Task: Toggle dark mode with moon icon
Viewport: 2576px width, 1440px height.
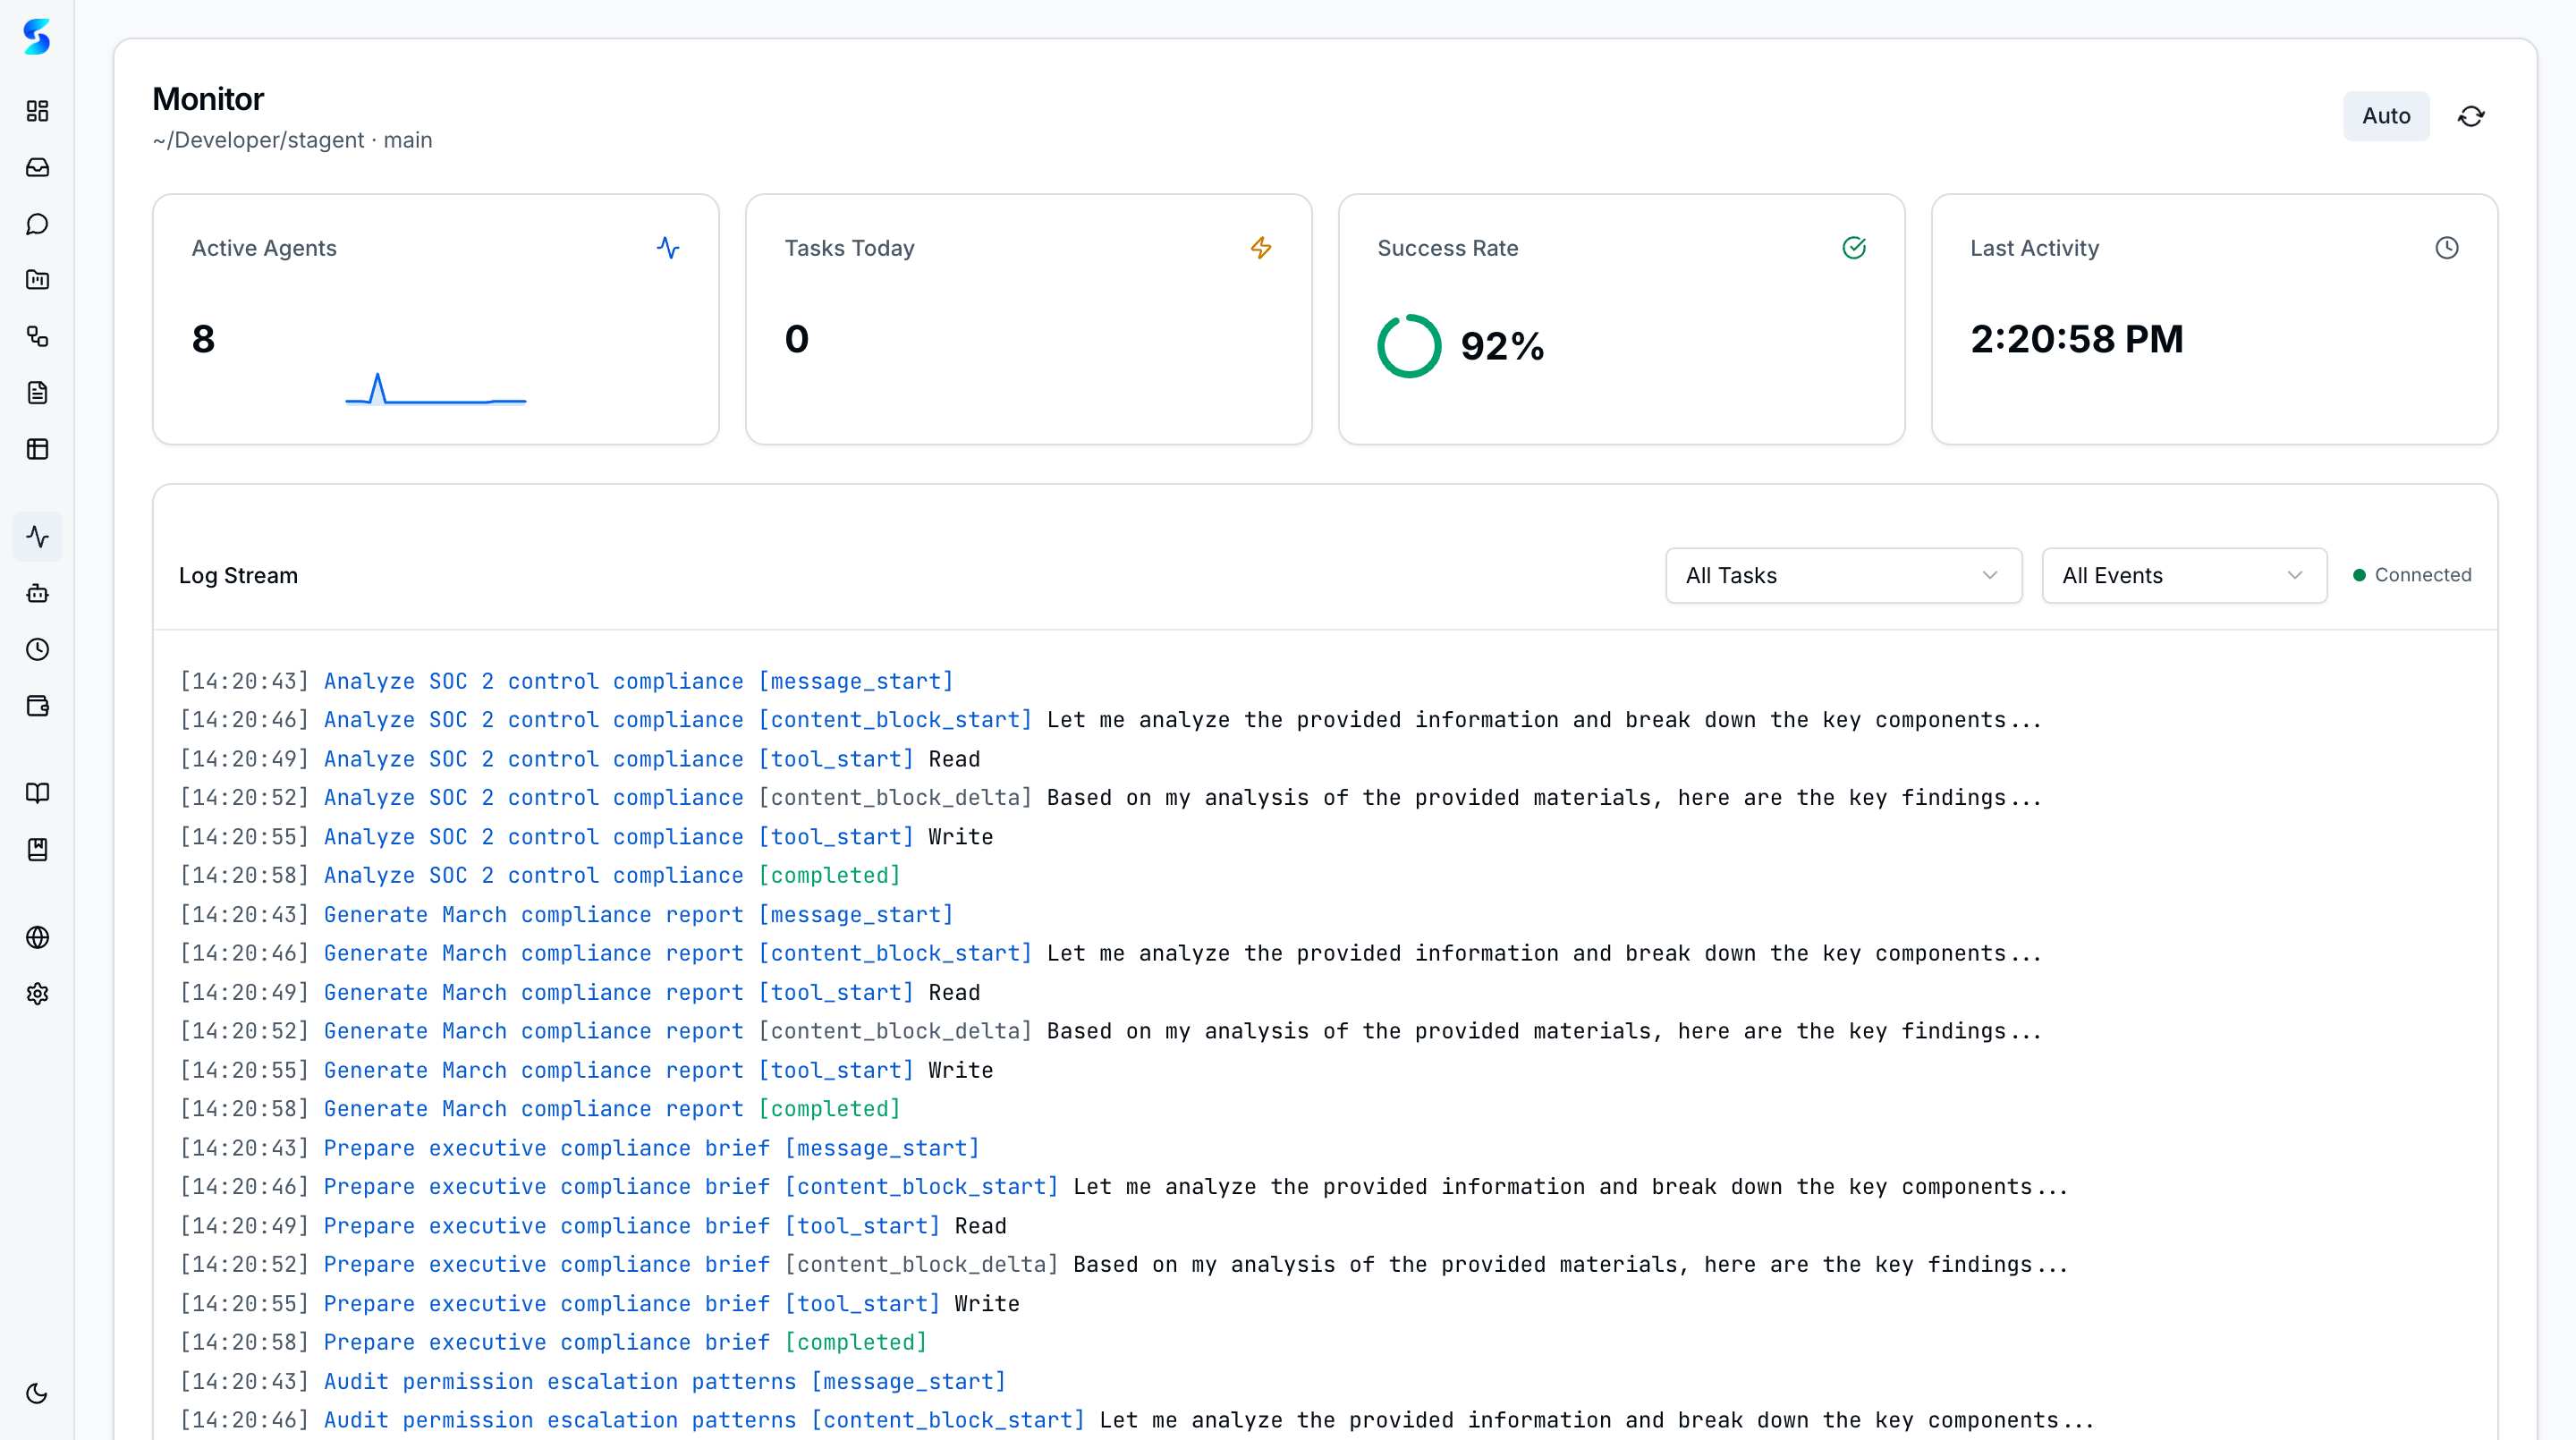Action: coord(37,1393)
